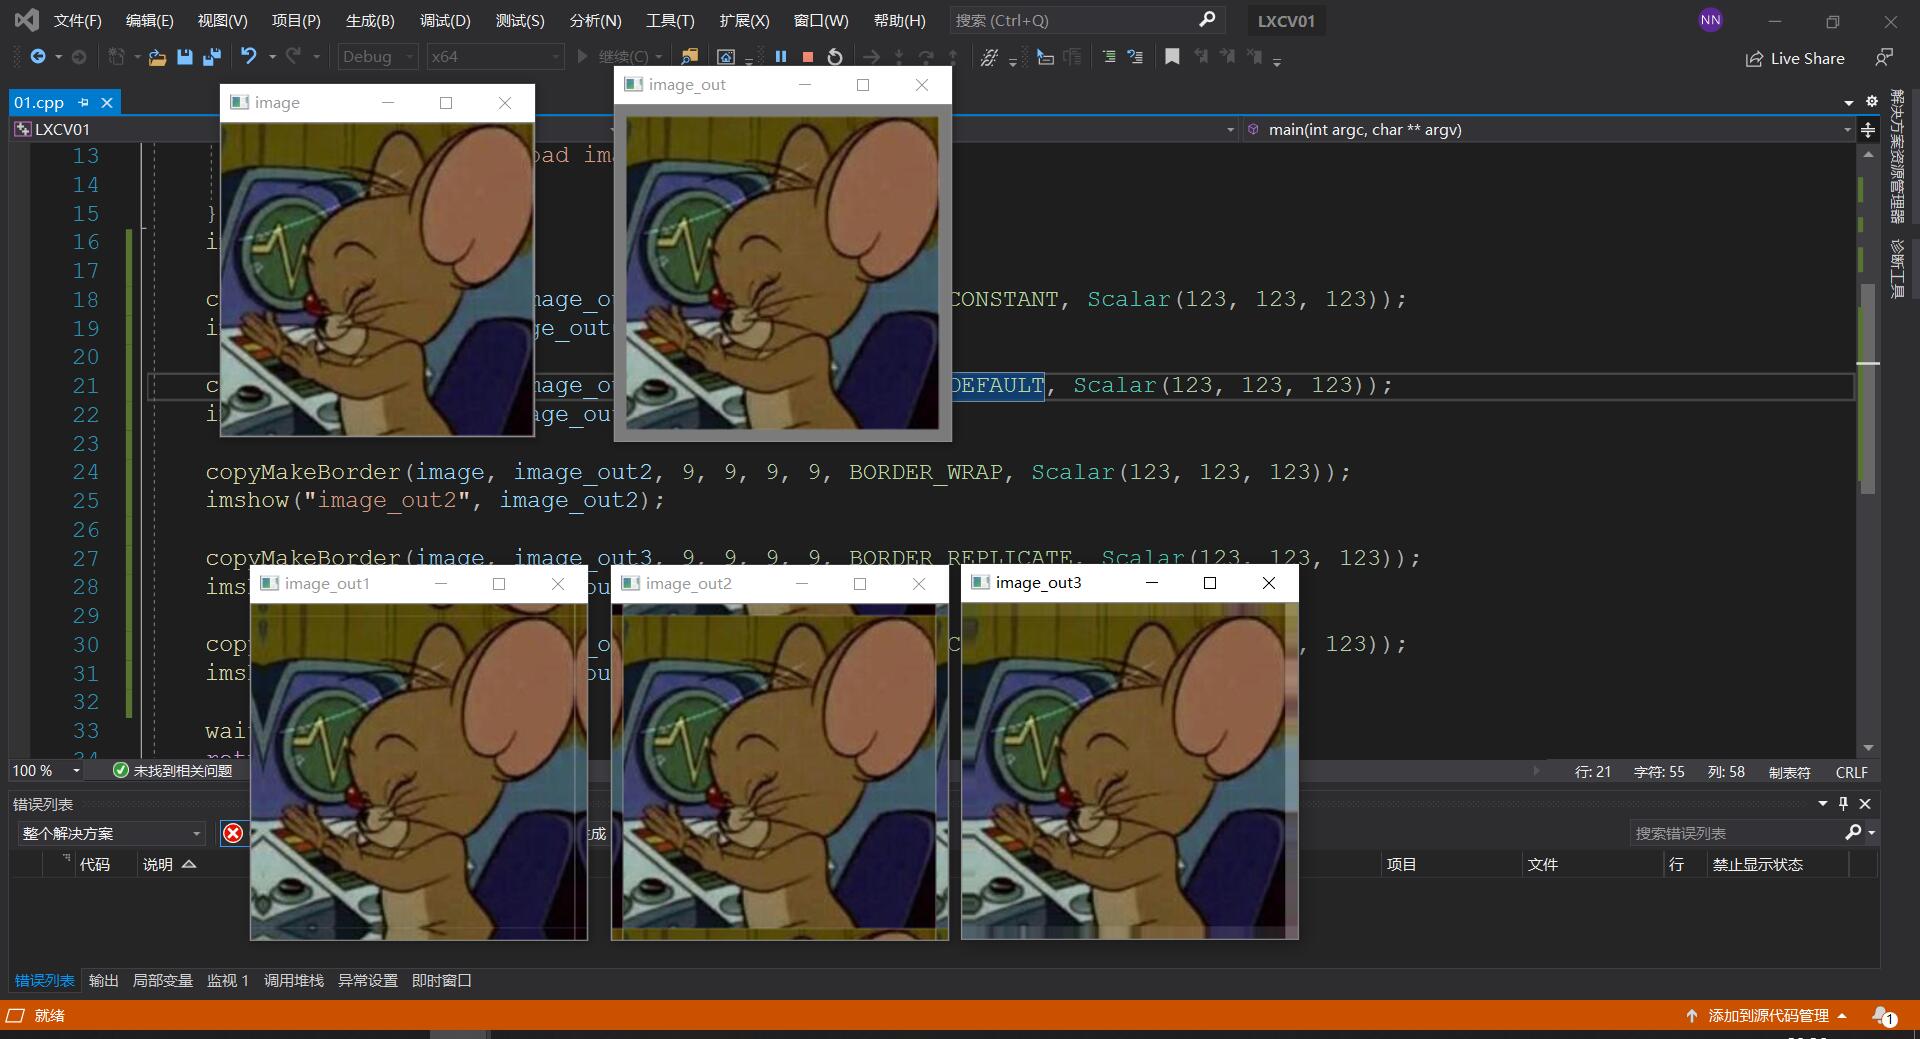Expand the open documents list arrow
This screenshot has height=1039, width=1920.
pyautogui.click(x=1849, y=103)
